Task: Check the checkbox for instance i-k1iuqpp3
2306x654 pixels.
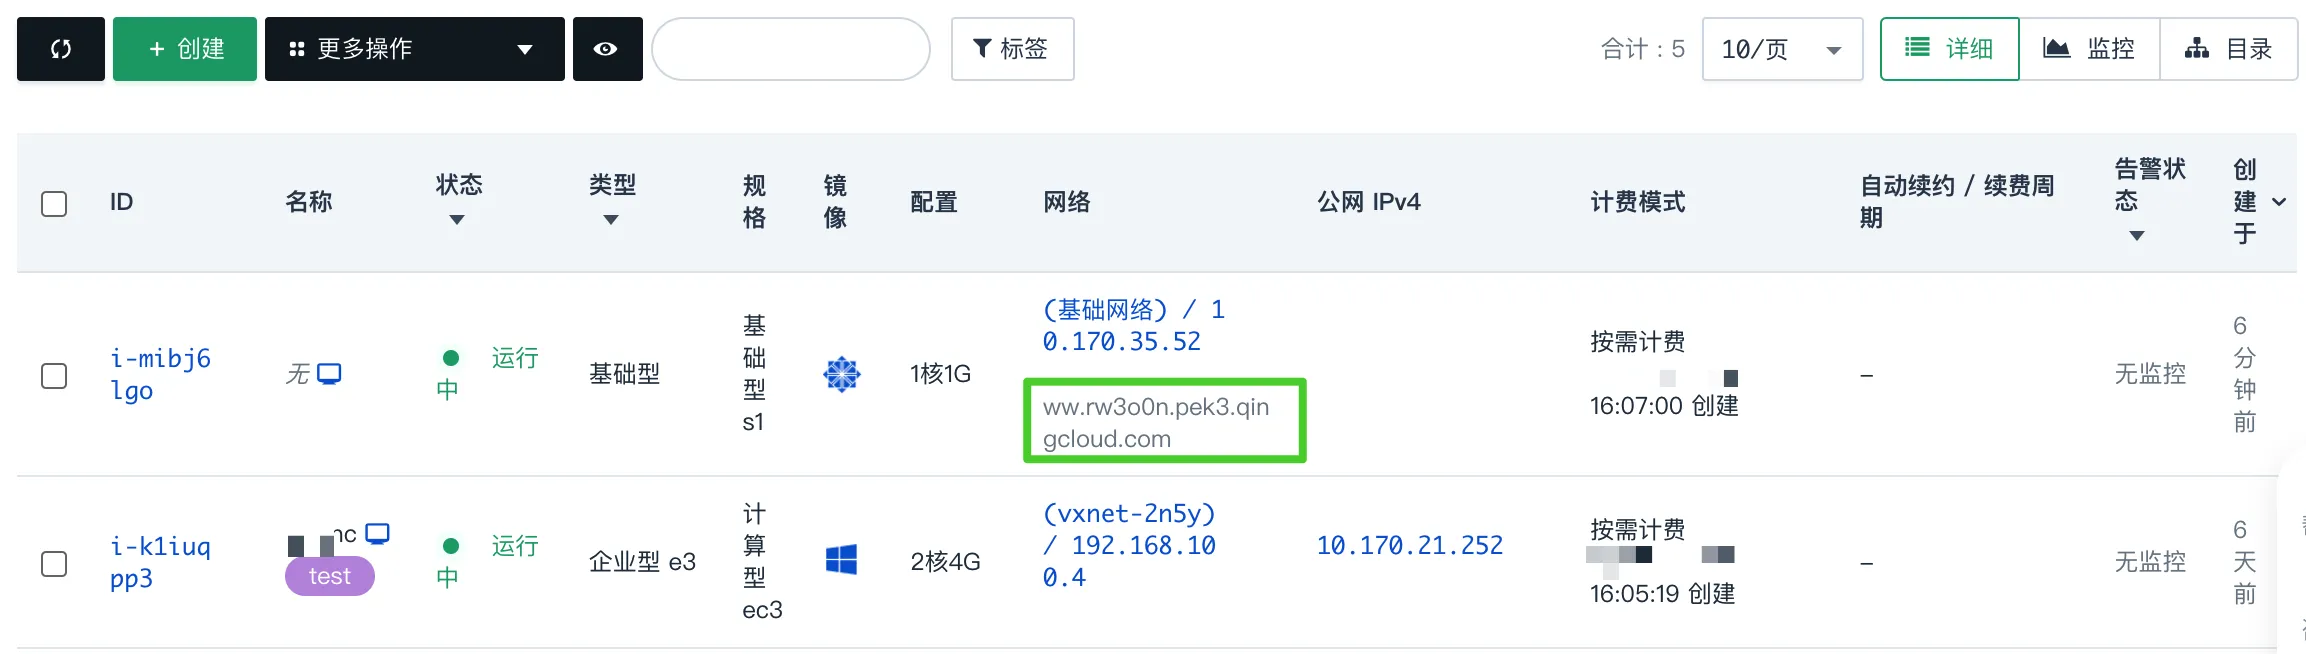Action: coord(54,563)
